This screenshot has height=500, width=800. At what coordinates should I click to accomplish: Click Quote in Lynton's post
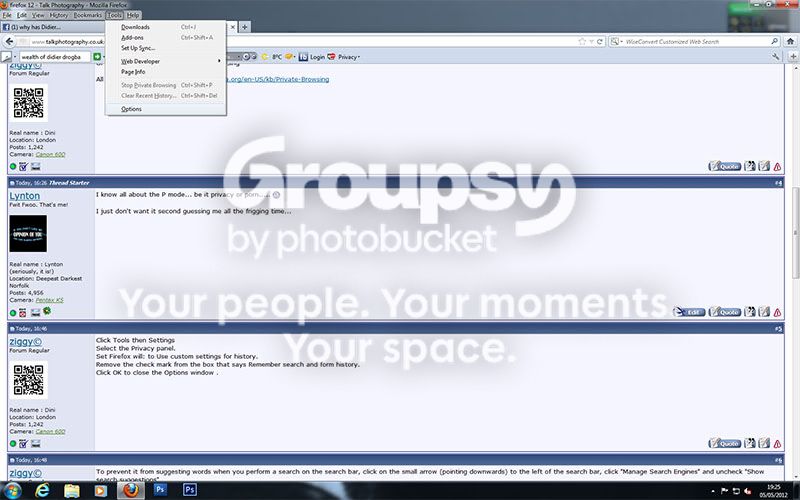pos(724,312)
